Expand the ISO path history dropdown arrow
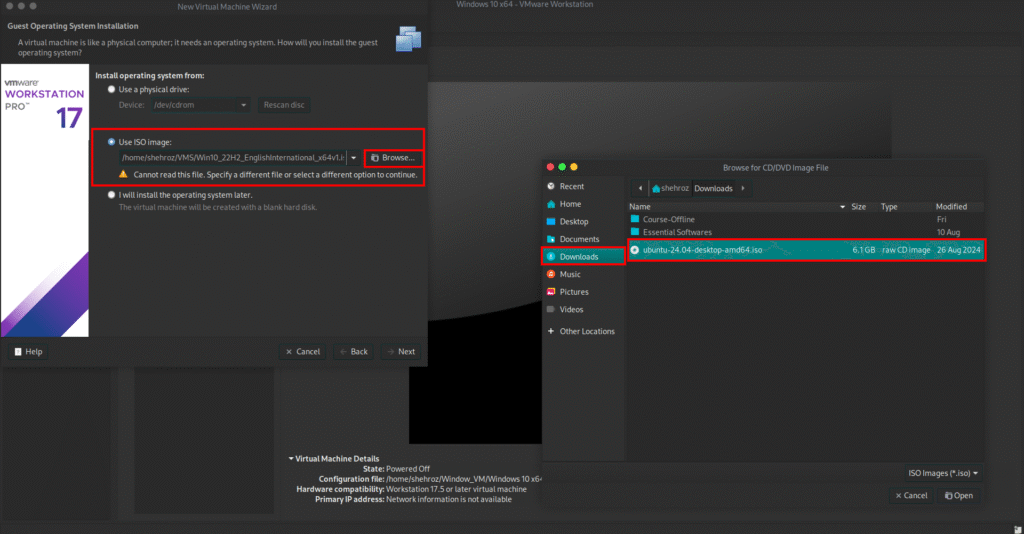Image resolution: width=1024 pixels, height=534 pixels. coord(353,157)
